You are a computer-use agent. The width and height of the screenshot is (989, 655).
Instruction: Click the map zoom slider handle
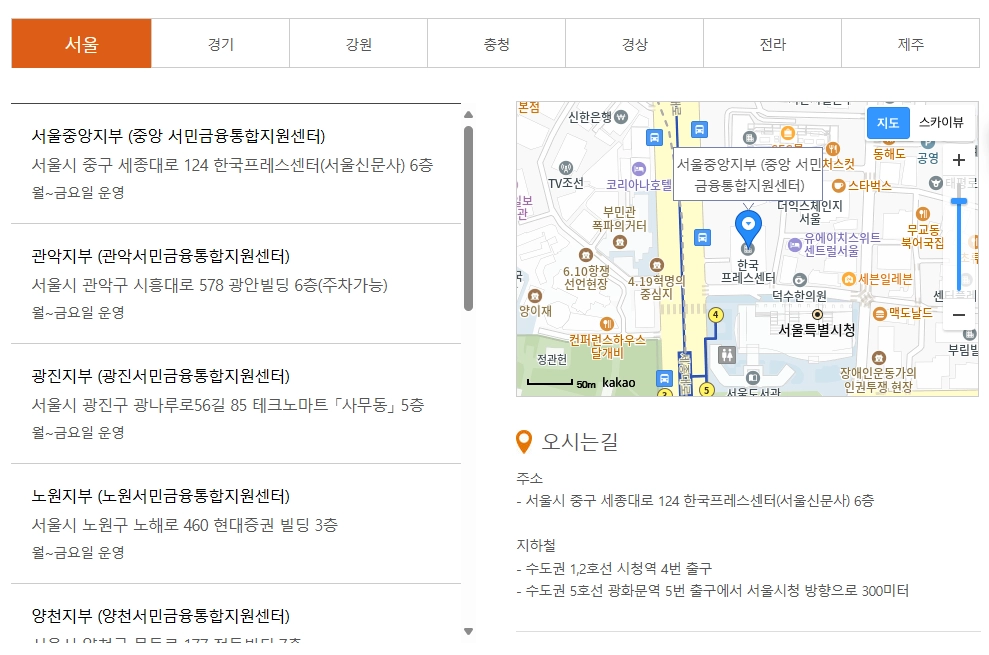point(959,201)
